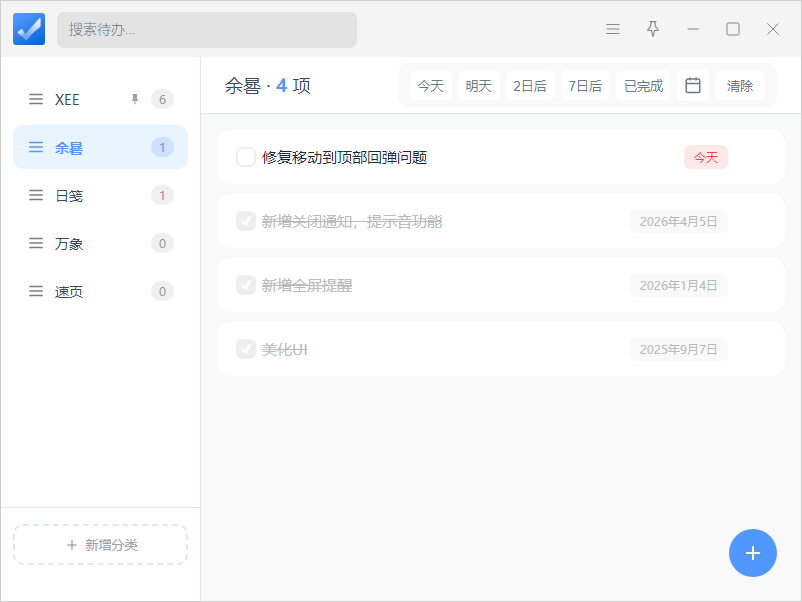Click the 2026年4月5日 date tag

(678, 221)
